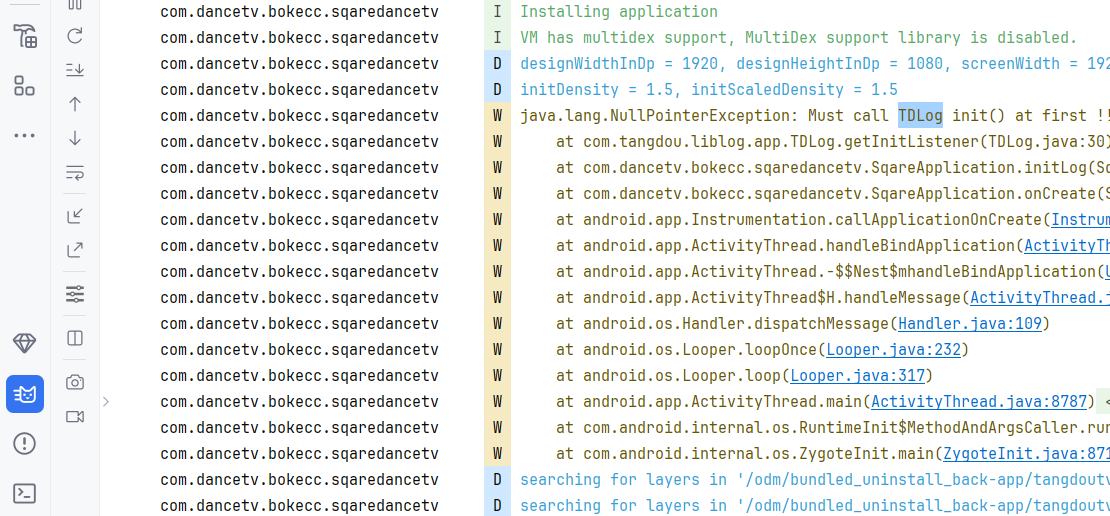Select 'Installing application' log message
This screenshot has width=1110, height=516.
(x=619, y=12)
